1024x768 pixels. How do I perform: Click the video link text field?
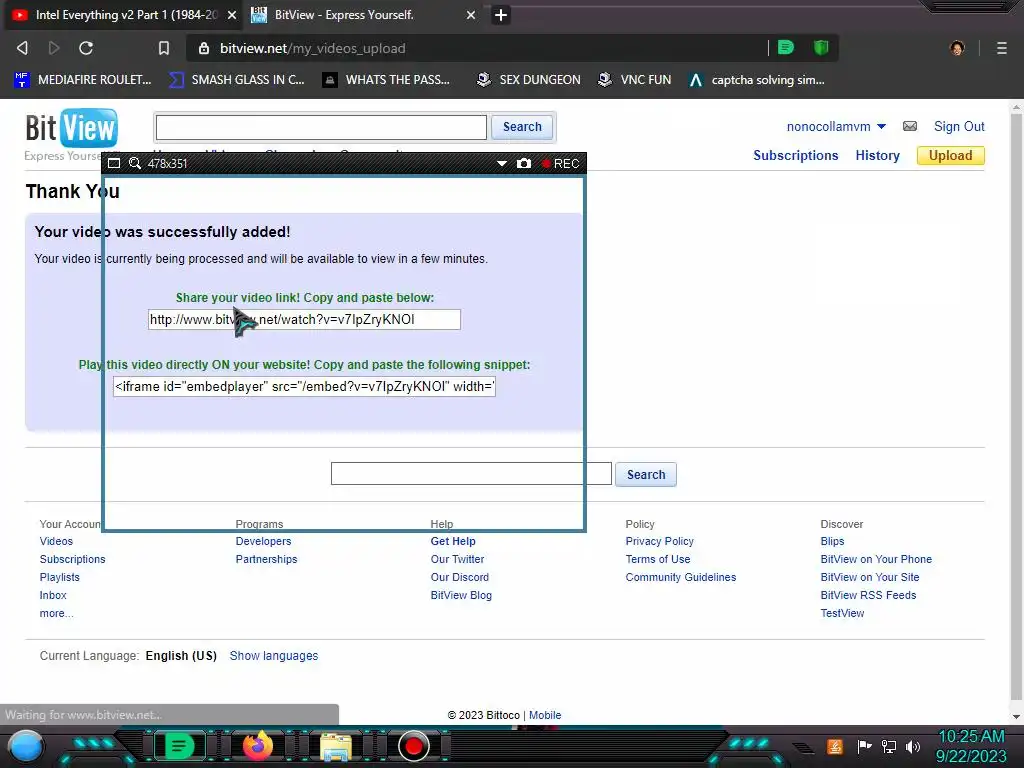coord(304,319)
